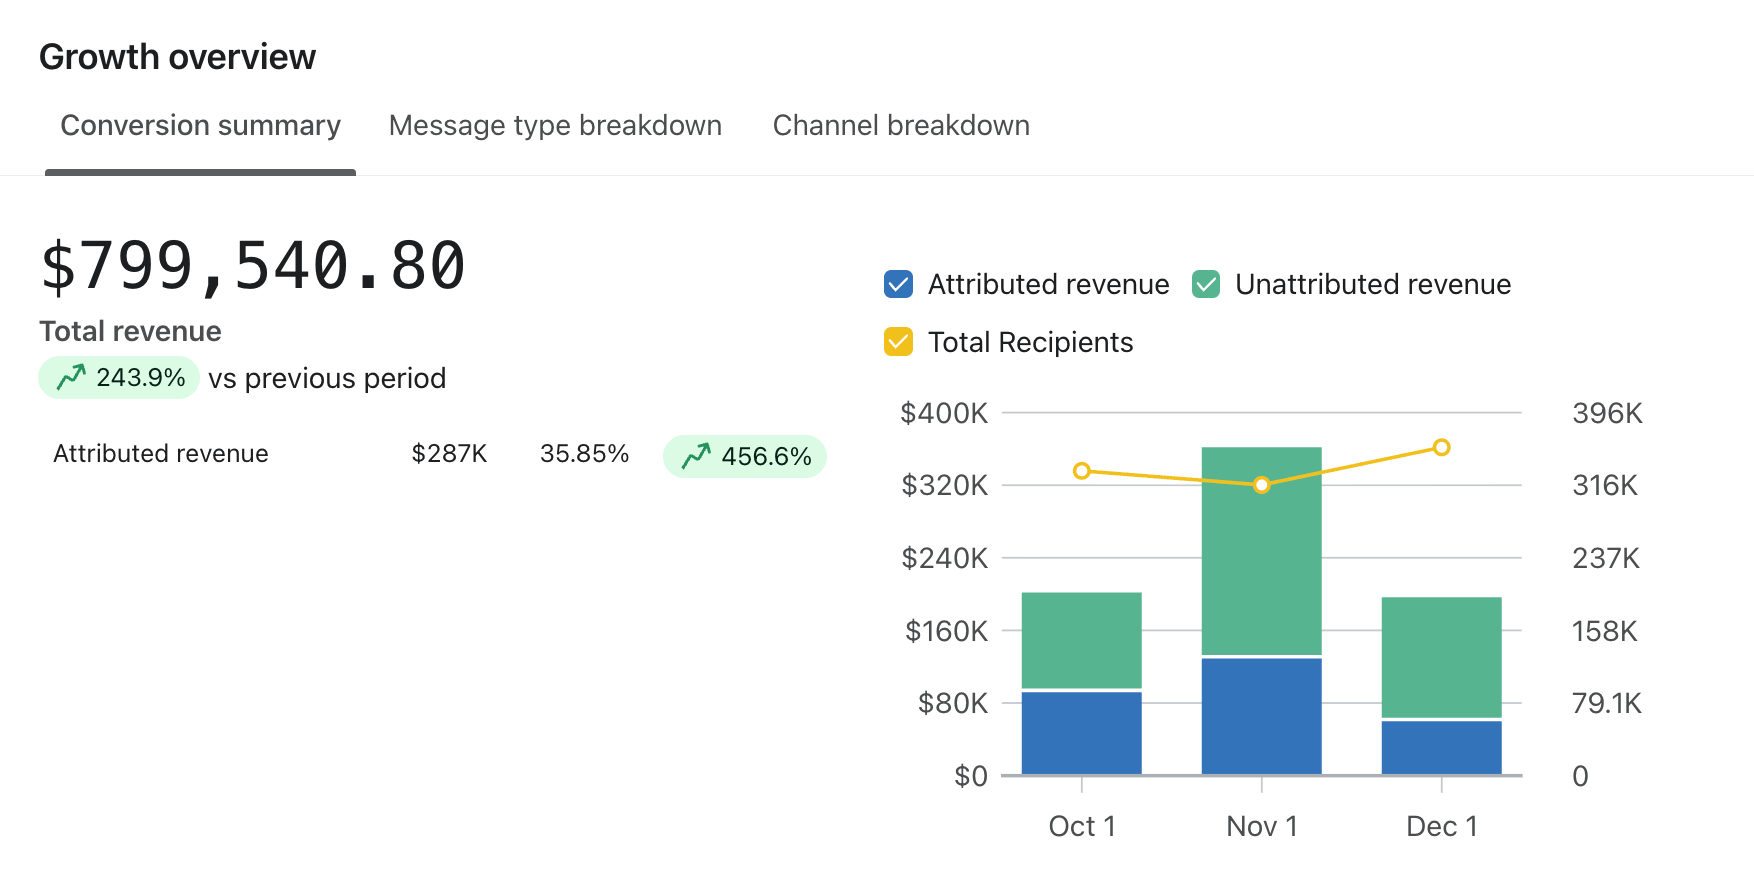1754x896 pixels.
Task: Toggle the Unattributed revenue legend checkbox
Action: (x=1206, y=285)
